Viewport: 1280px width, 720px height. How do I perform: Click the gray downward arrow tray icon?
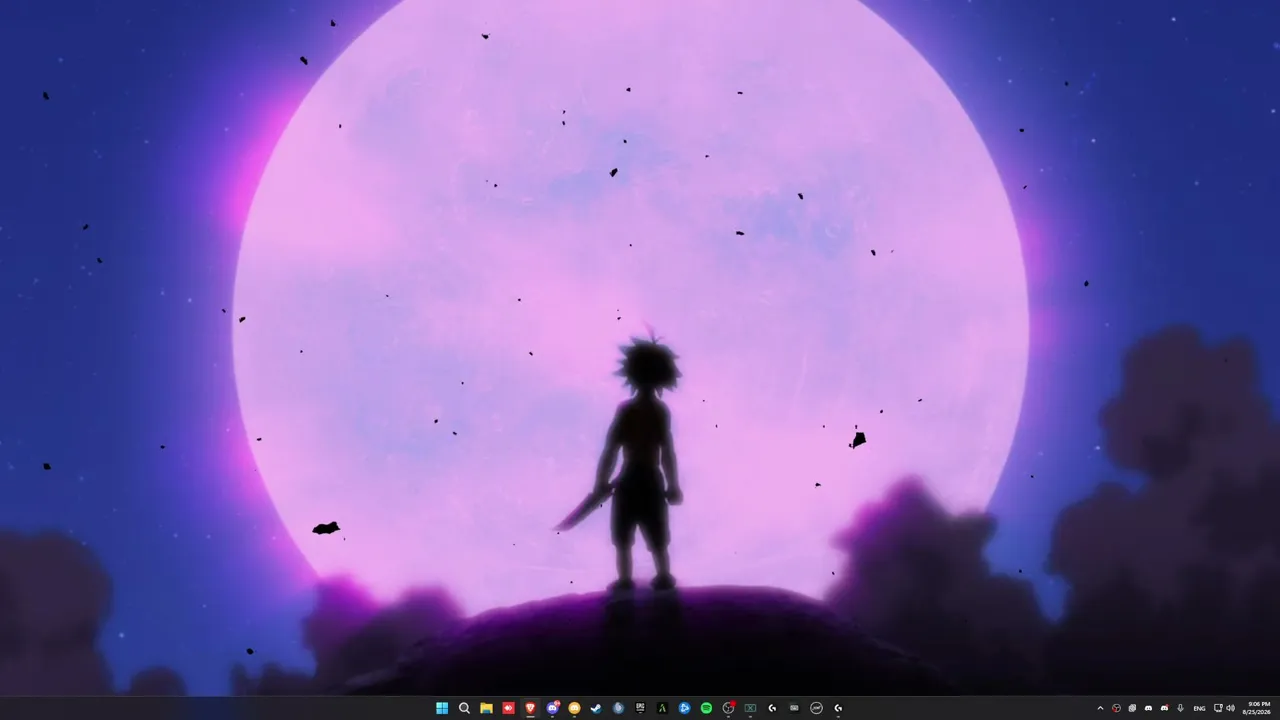click(1180, 708)
